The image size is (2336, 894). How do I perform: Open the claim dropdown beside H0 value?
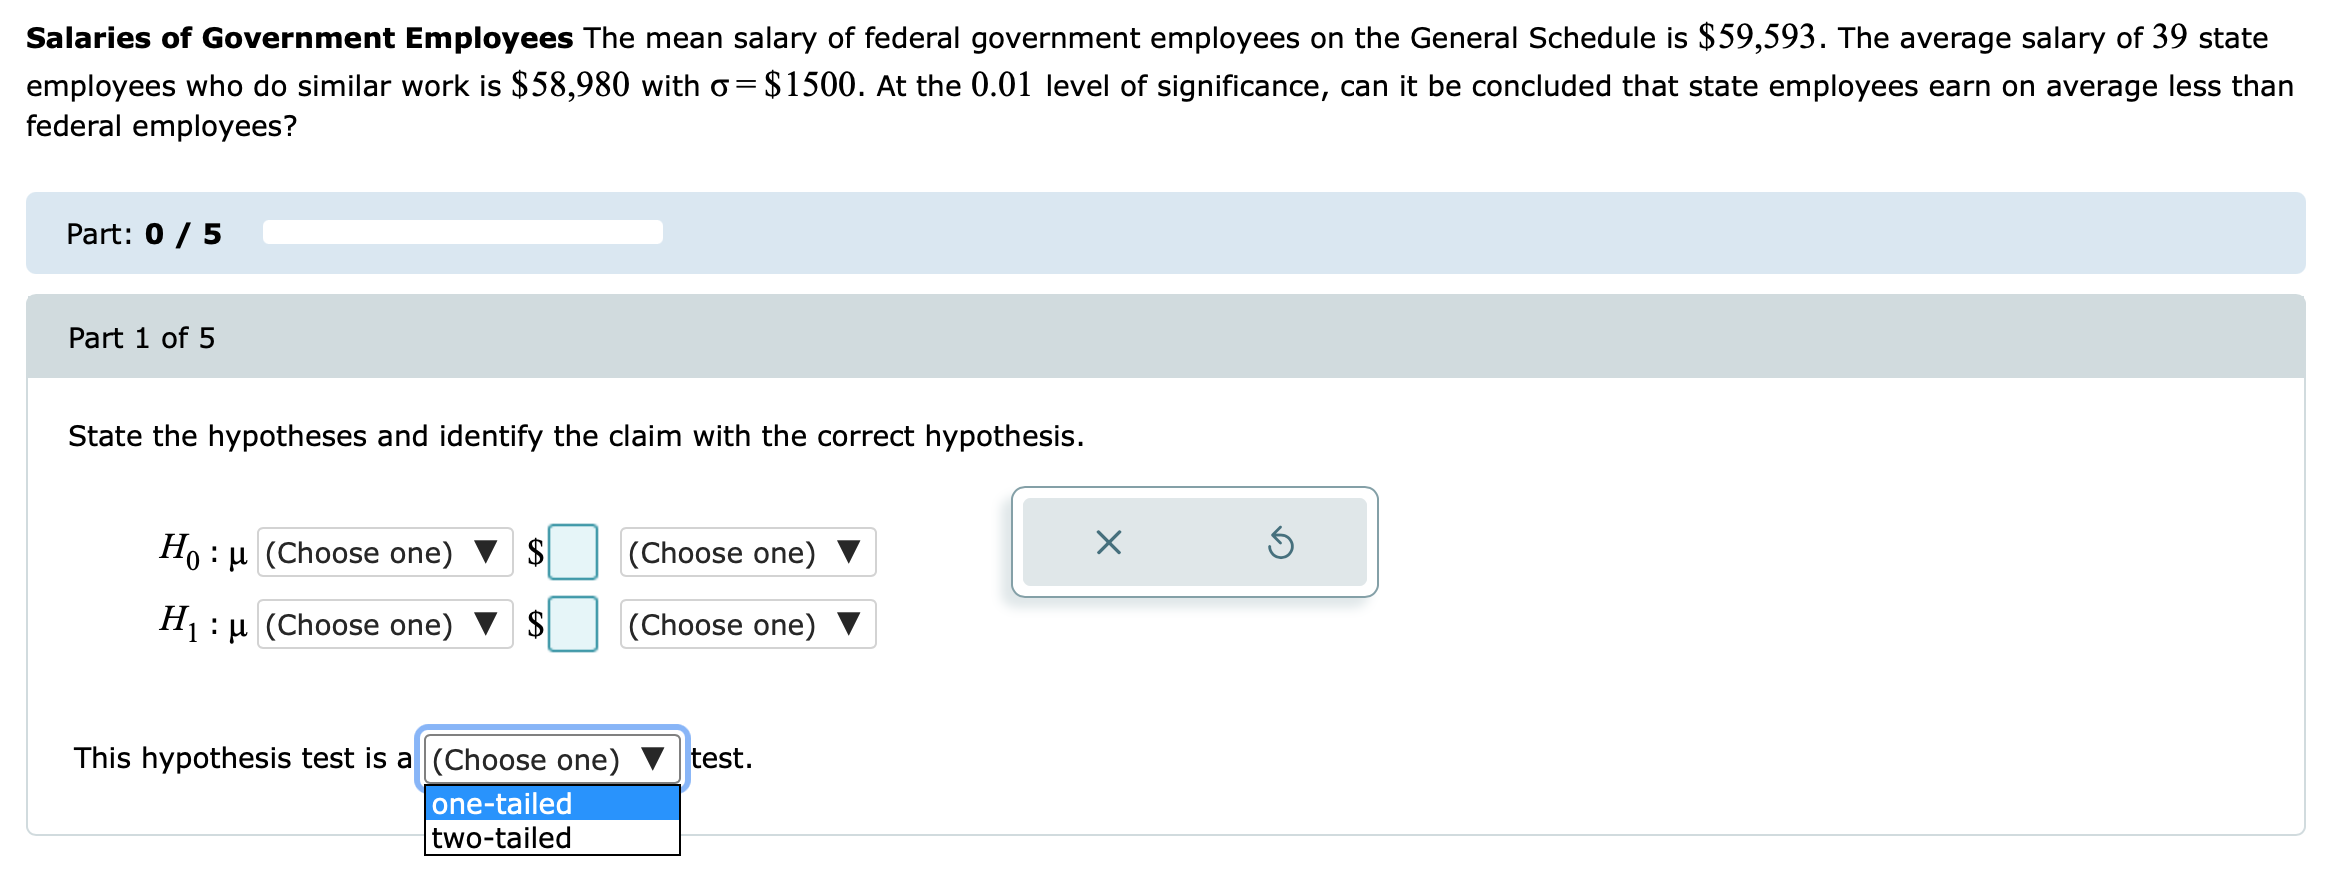748,552
